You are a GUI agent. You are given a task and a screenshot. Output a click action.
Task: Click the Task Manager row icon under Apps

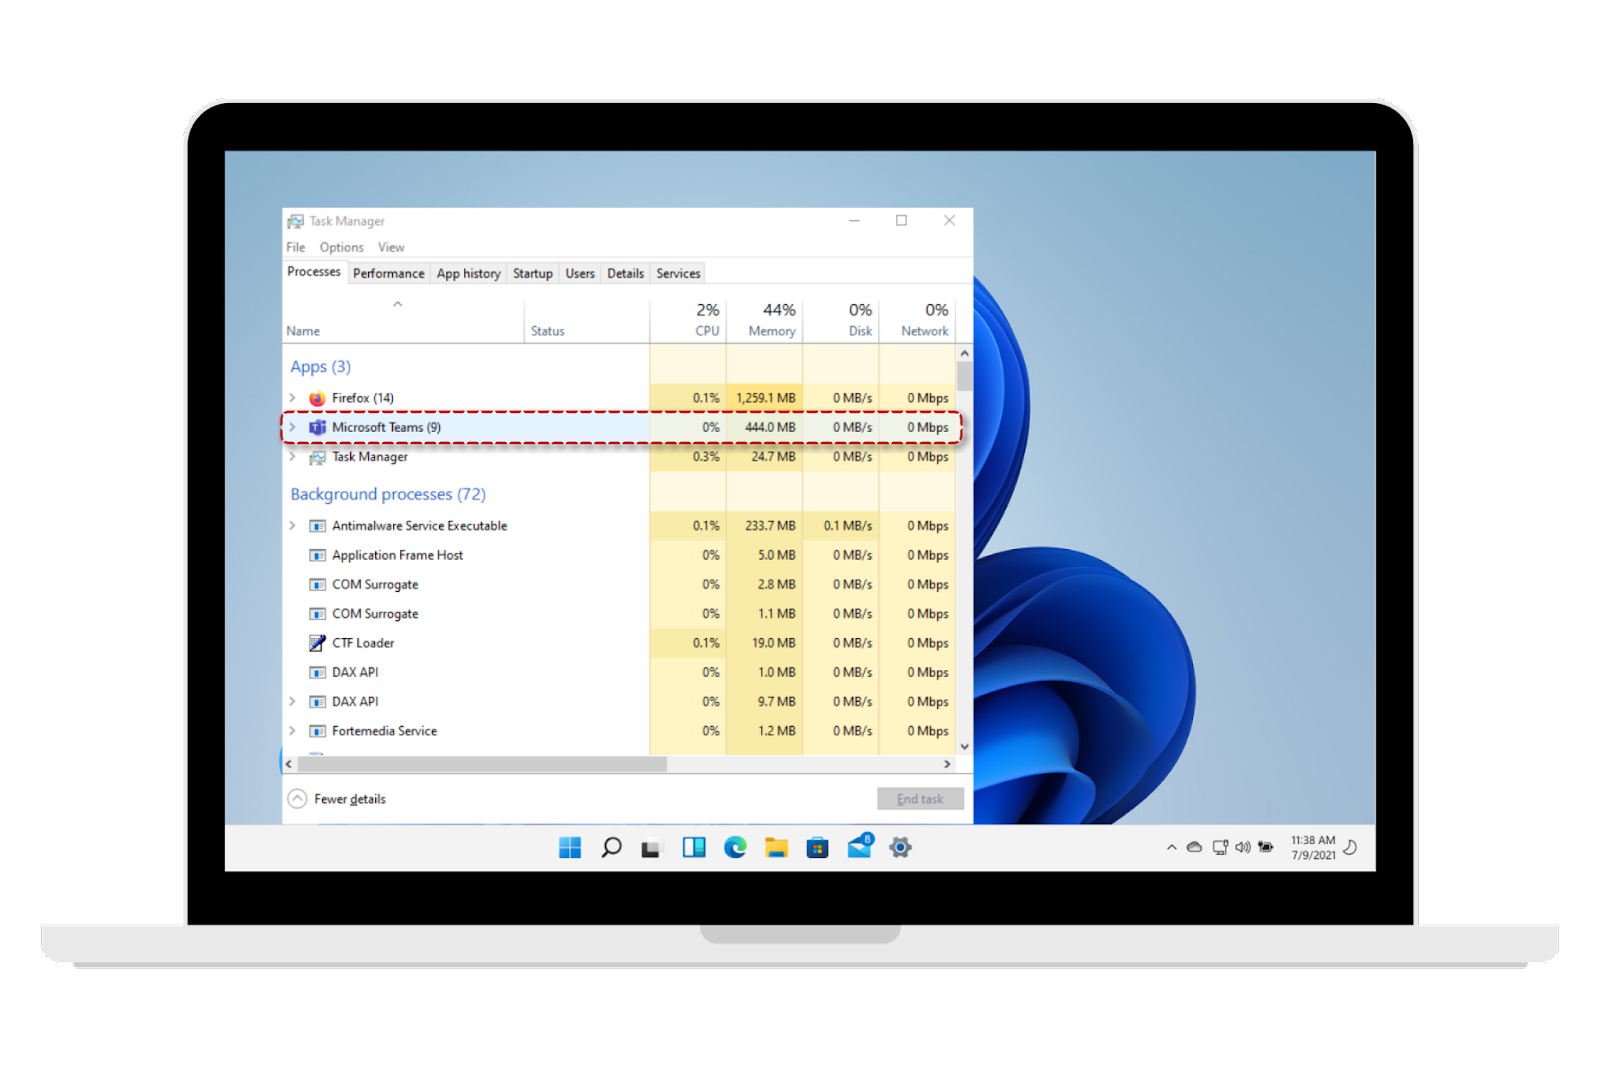317,457
